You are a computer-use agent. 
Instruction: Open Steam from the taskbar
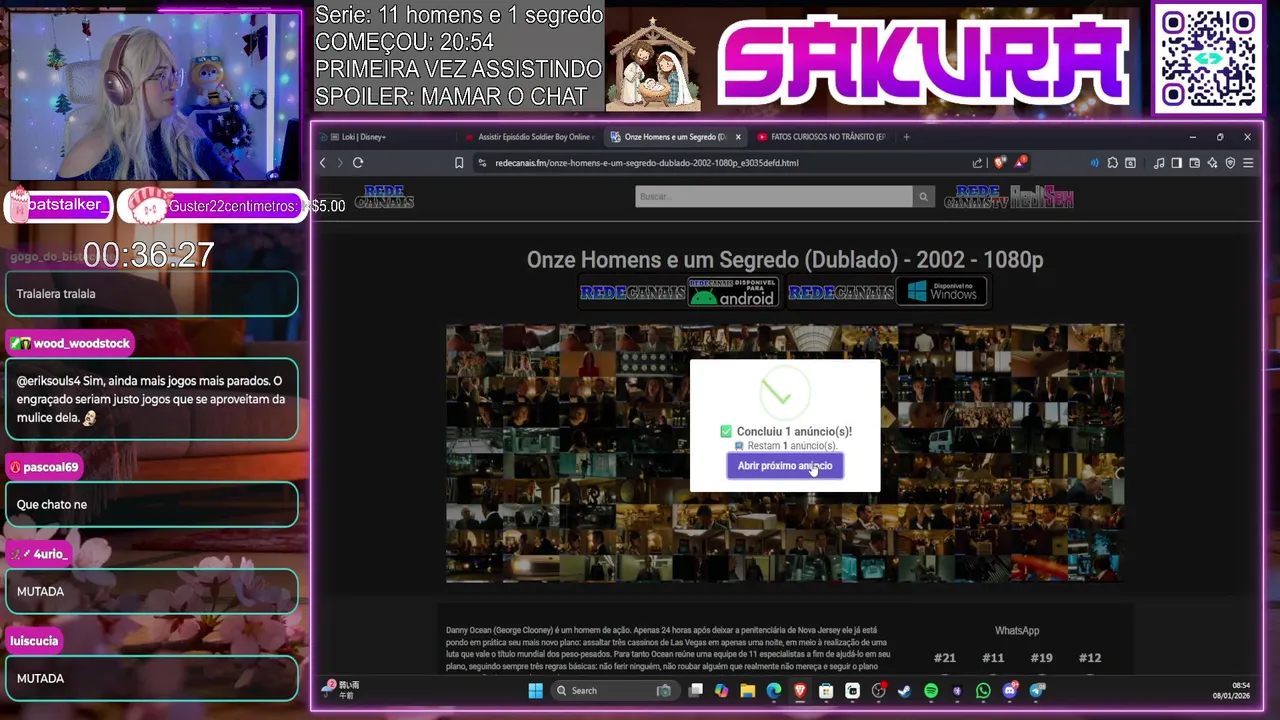[x=905, y=691]
